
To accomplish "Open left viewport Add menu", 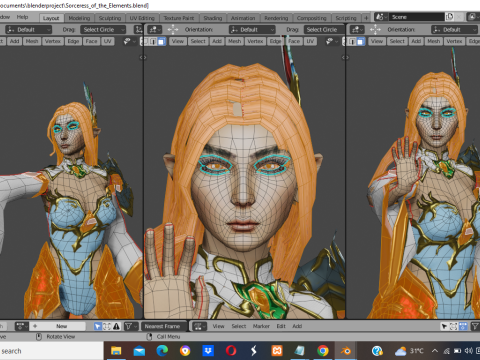I will point(14,41).
